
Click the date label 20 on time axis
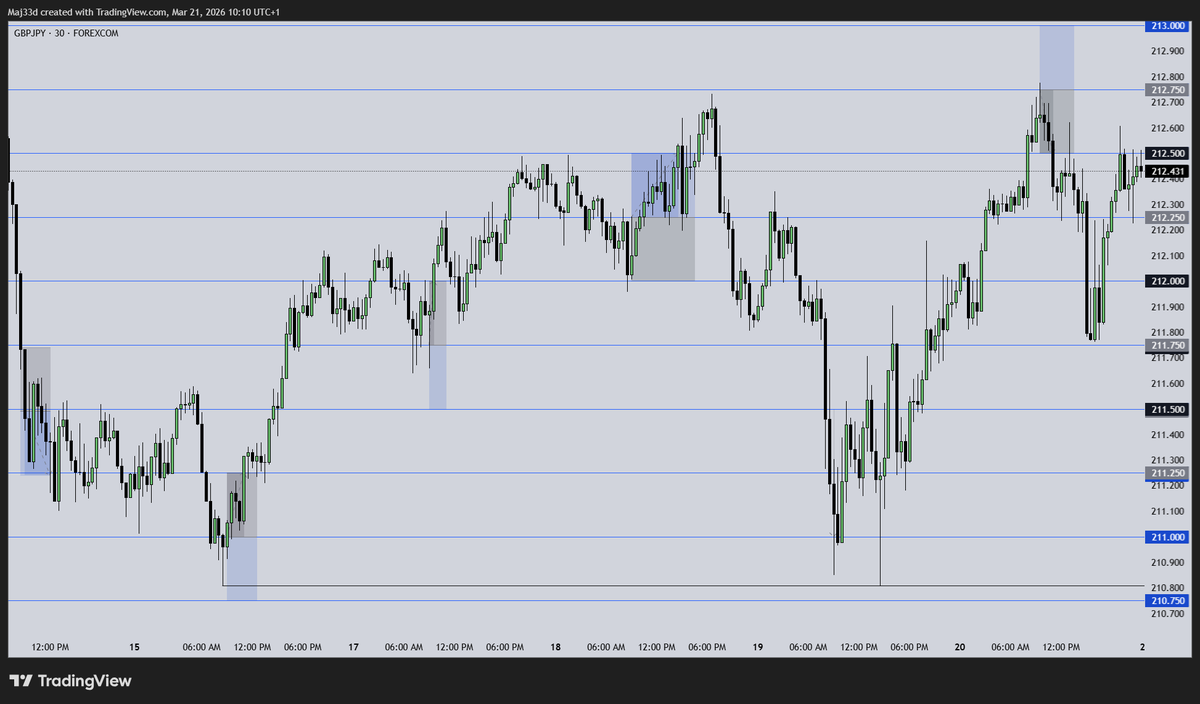[x=960, y=647]
